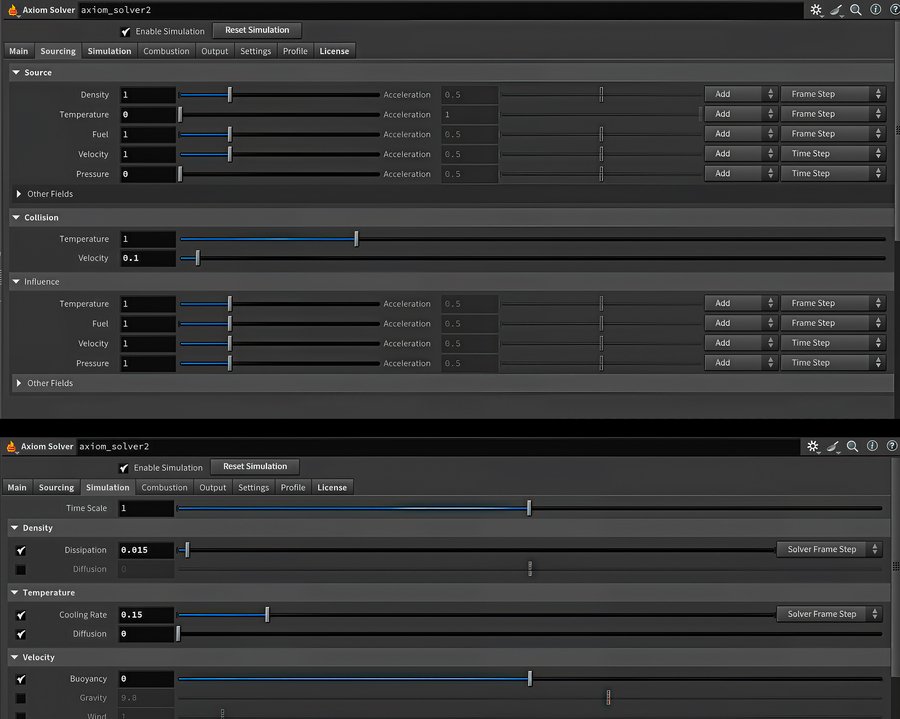
Task: Click node name field axiom_solver2 in top panel
Action: 439,10
